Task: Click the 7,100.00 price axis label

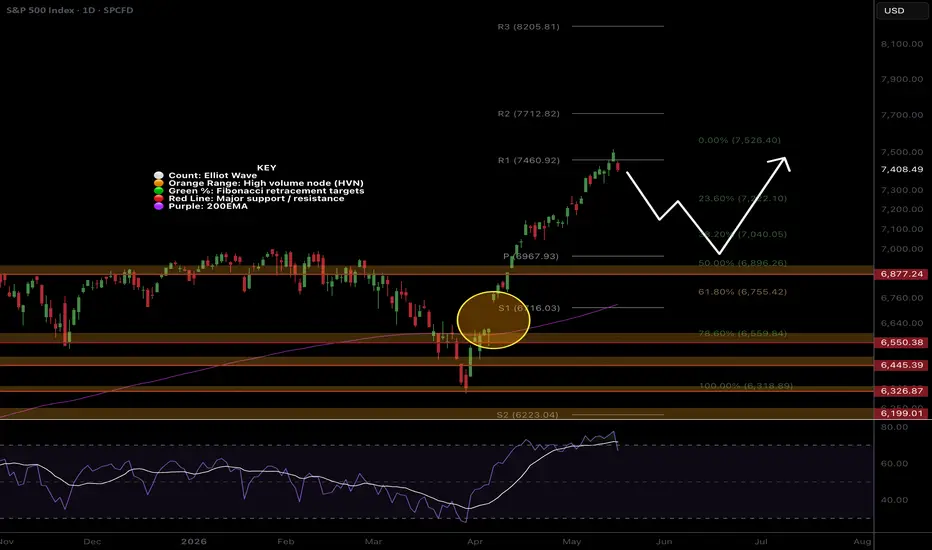Action: (x=902, y=229)
